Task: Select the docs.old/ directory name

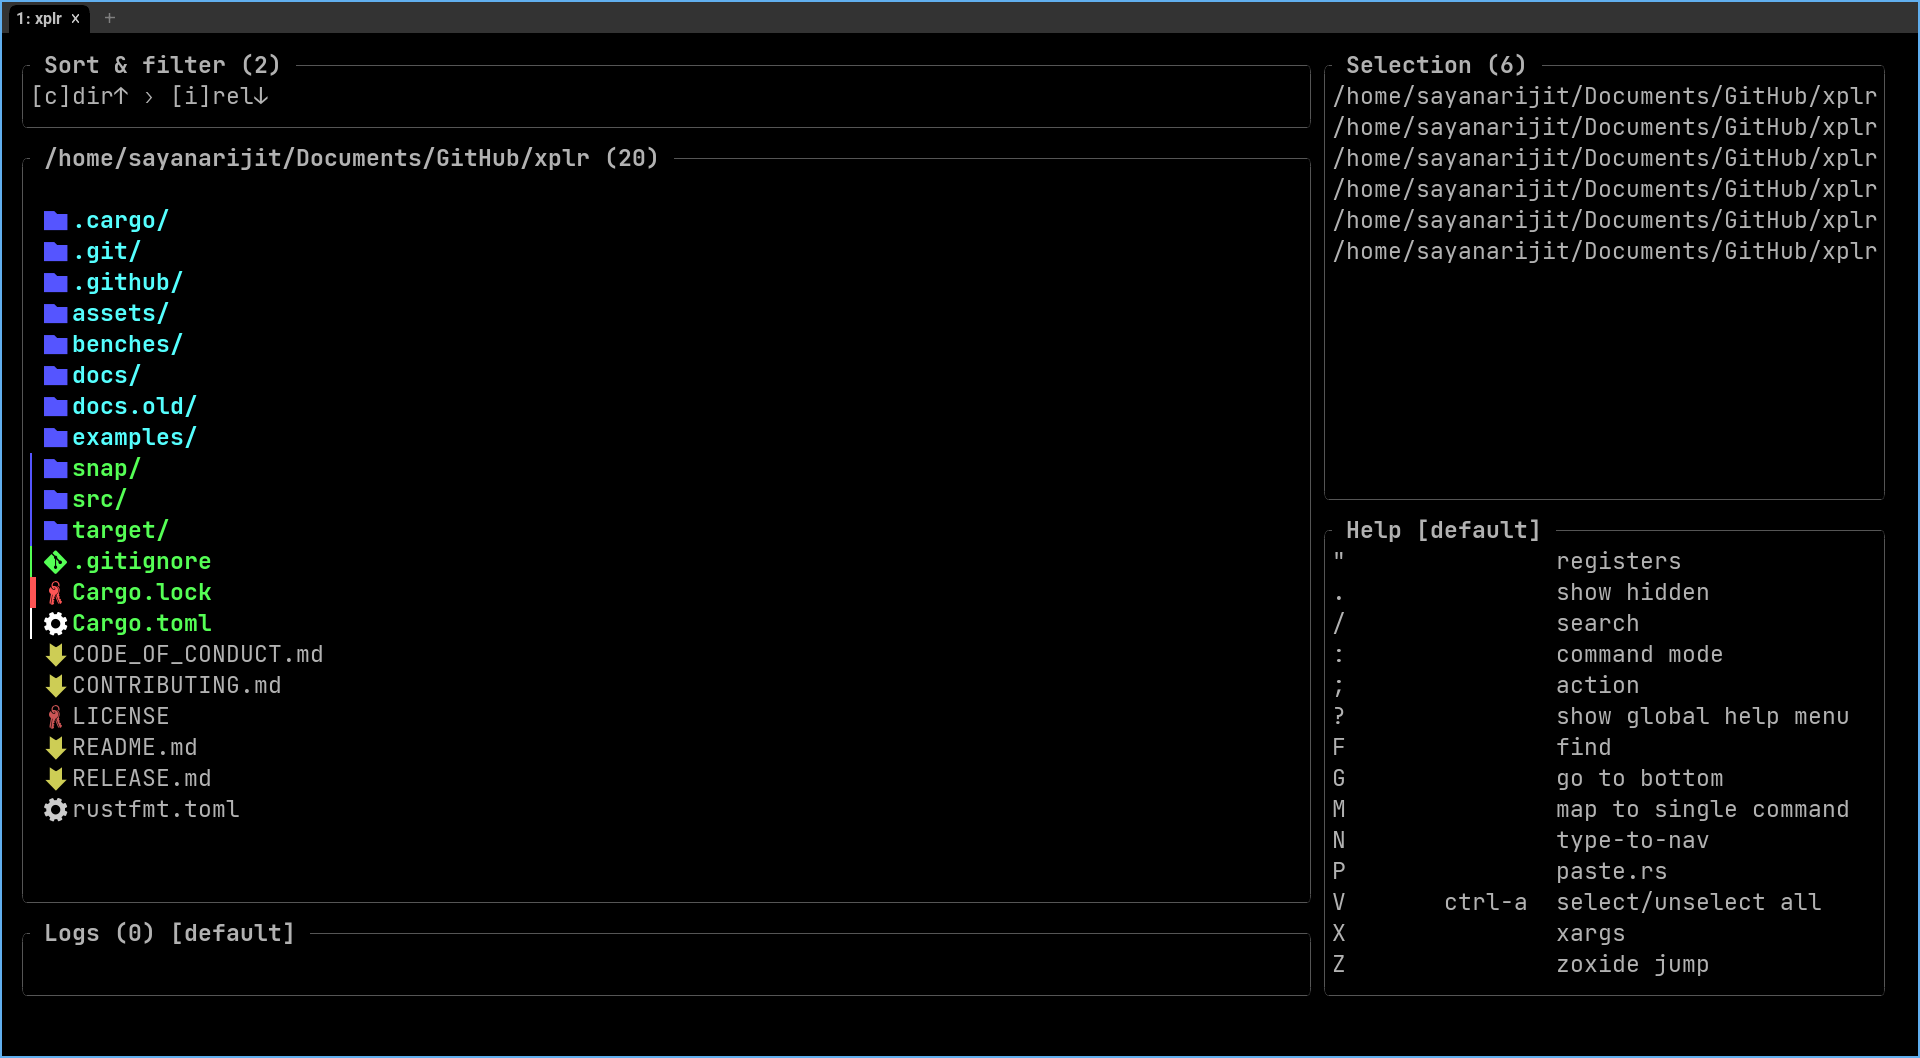Action: [x=135, y=407]
